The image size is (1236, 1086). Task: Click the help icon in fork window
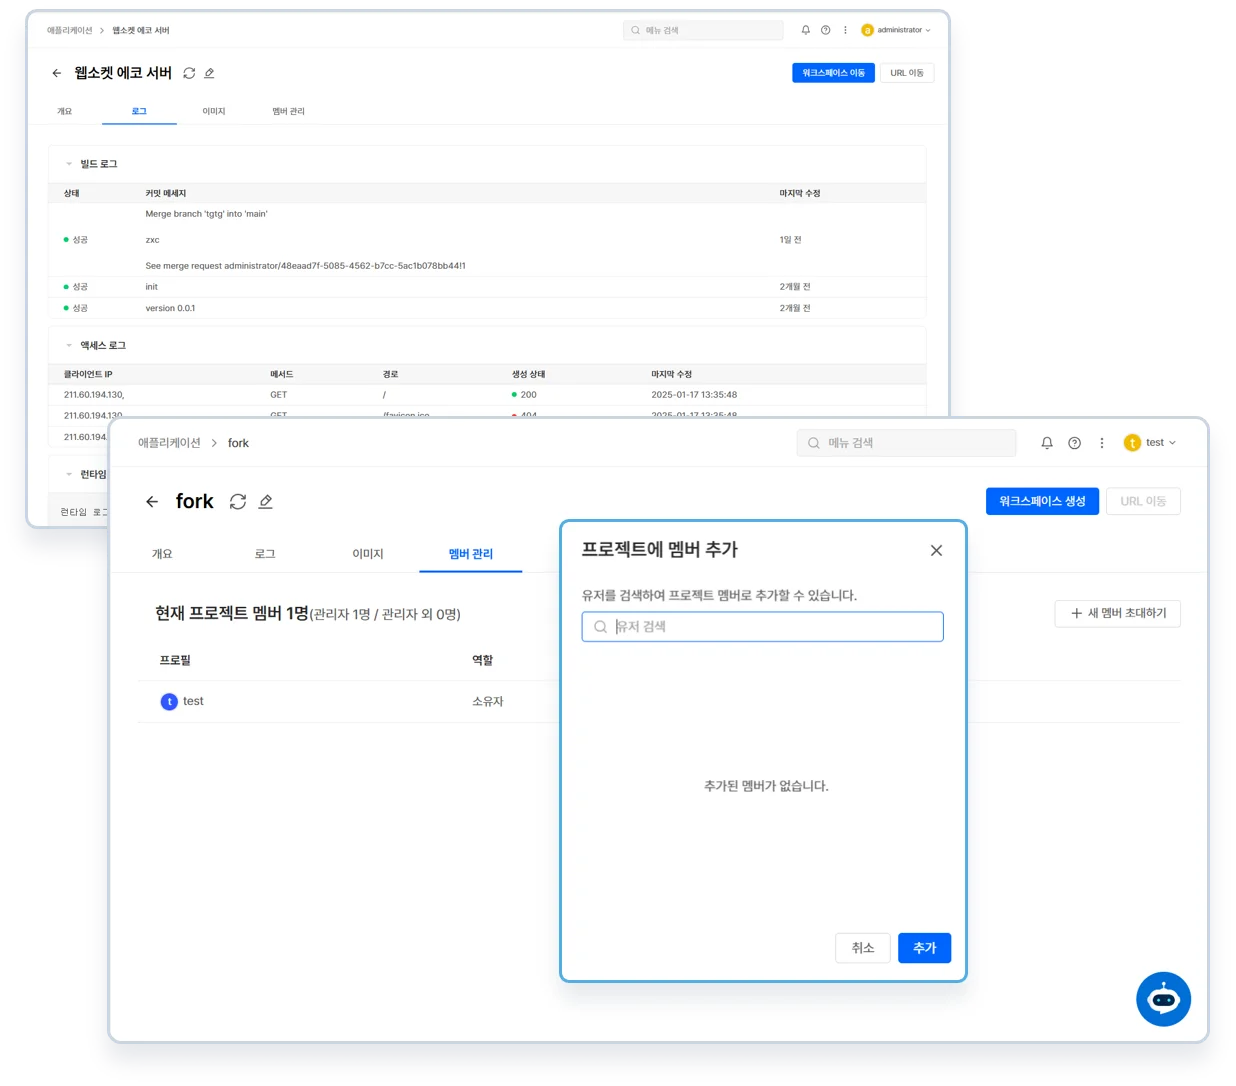(1074, 443)
